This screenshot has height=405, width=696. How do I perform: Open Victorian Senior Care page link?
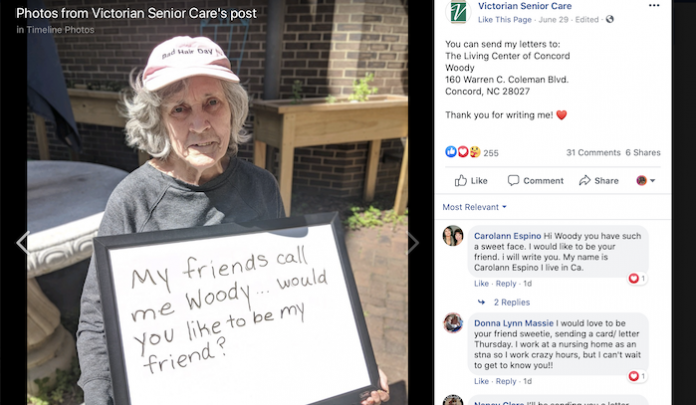525,6
